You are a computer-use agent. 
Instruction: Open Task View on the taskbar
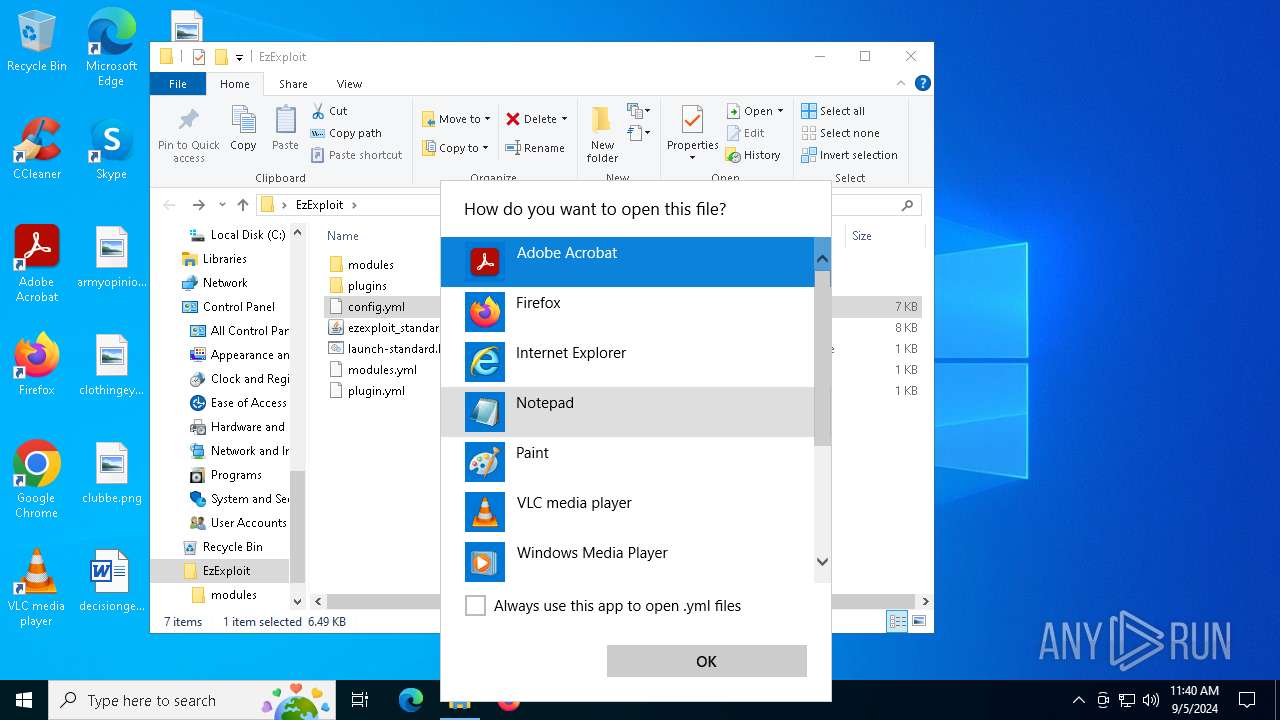tap(360, 700)
